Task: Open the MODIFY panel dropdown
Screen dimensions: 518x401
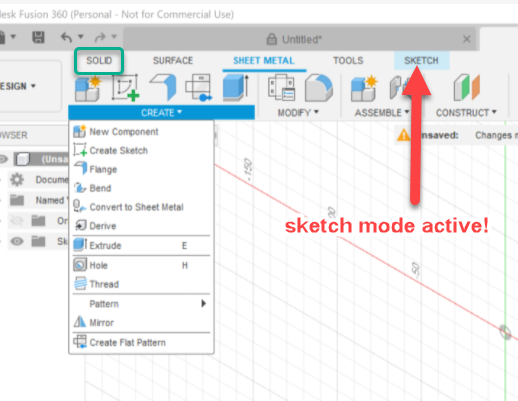Action: point(298,113)
